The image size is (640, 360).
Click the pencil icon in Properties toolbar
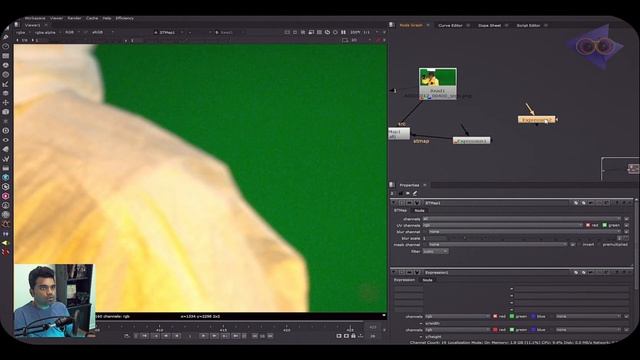click(x=415, y=193)
